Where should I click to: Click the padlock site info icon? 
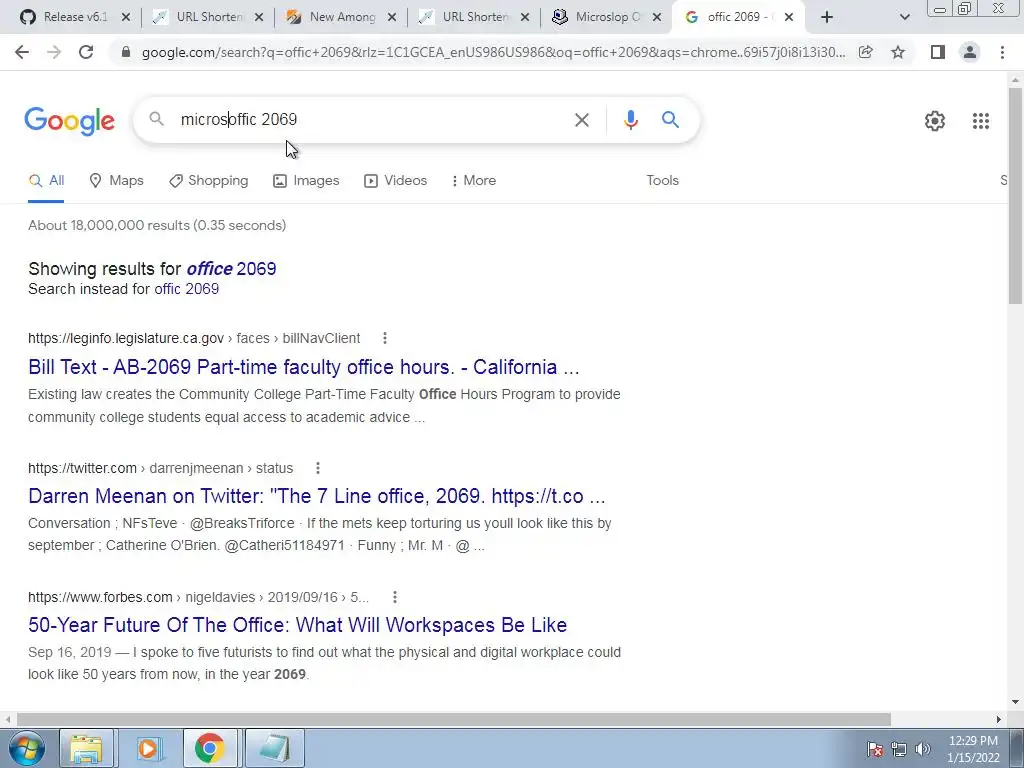pos(126,52)
